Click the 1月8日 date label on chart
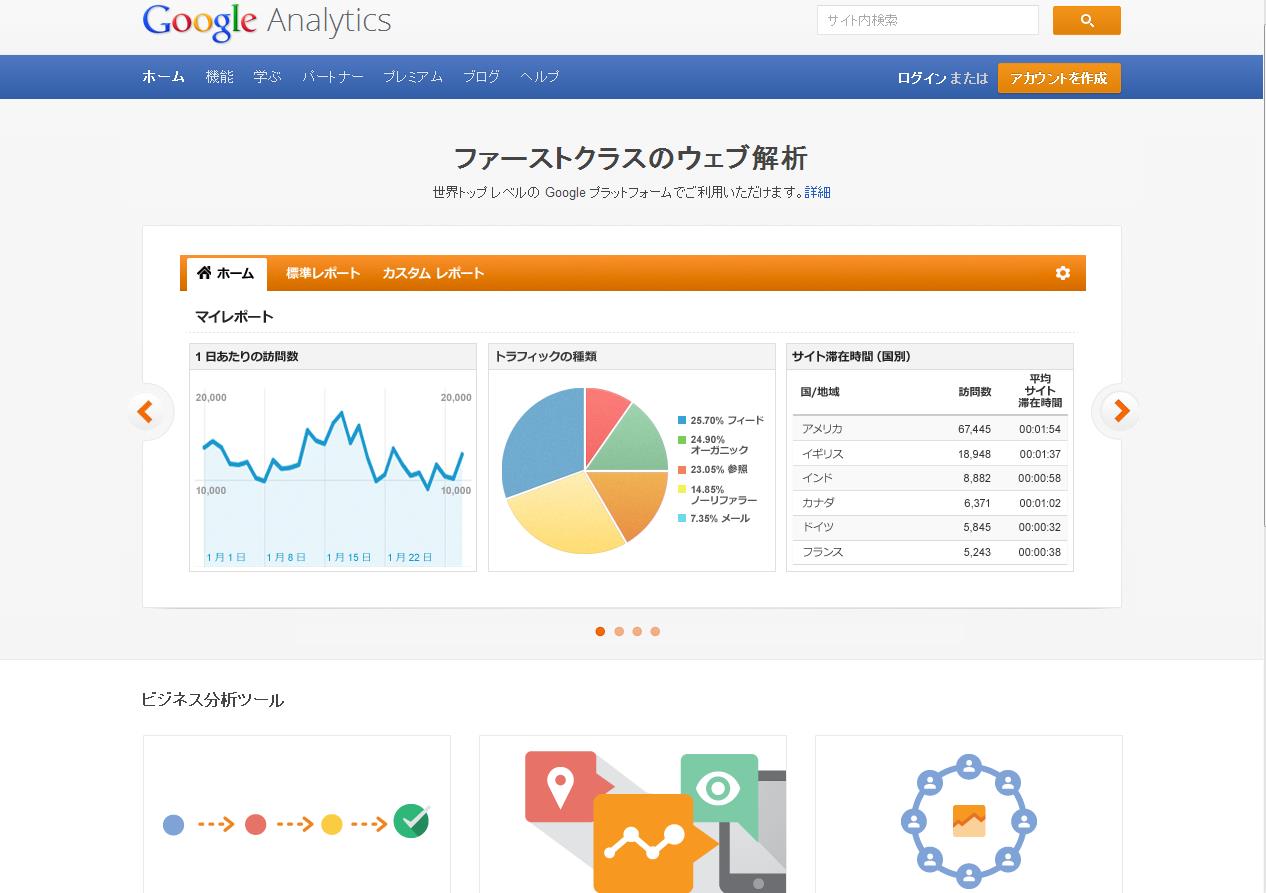The image size is (1266, 893). [x=286, y=557]
